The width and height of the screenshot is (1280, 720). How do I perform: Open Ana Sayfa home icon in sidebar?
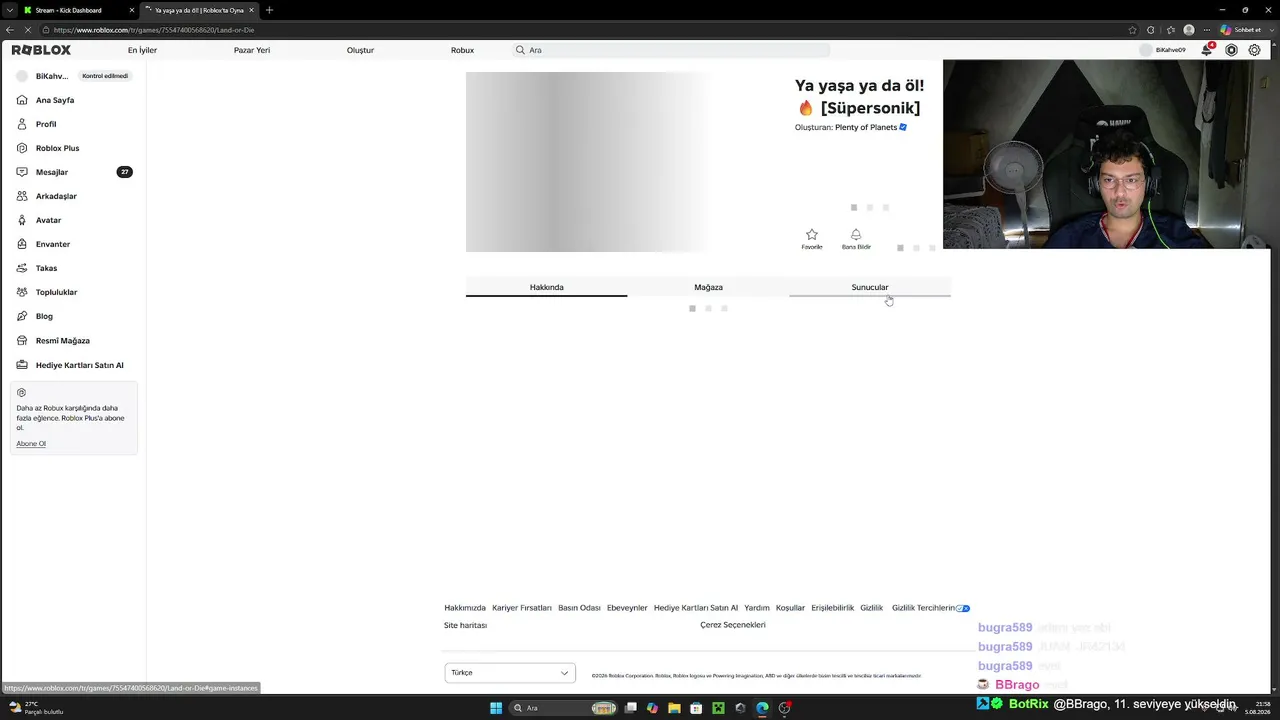click(x=22, y=100)
